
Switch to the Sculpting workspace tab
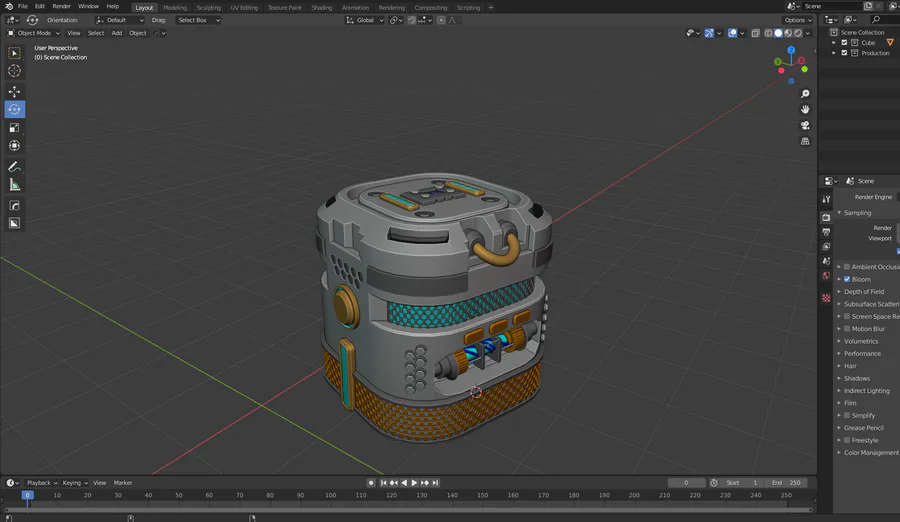point(208,7)
